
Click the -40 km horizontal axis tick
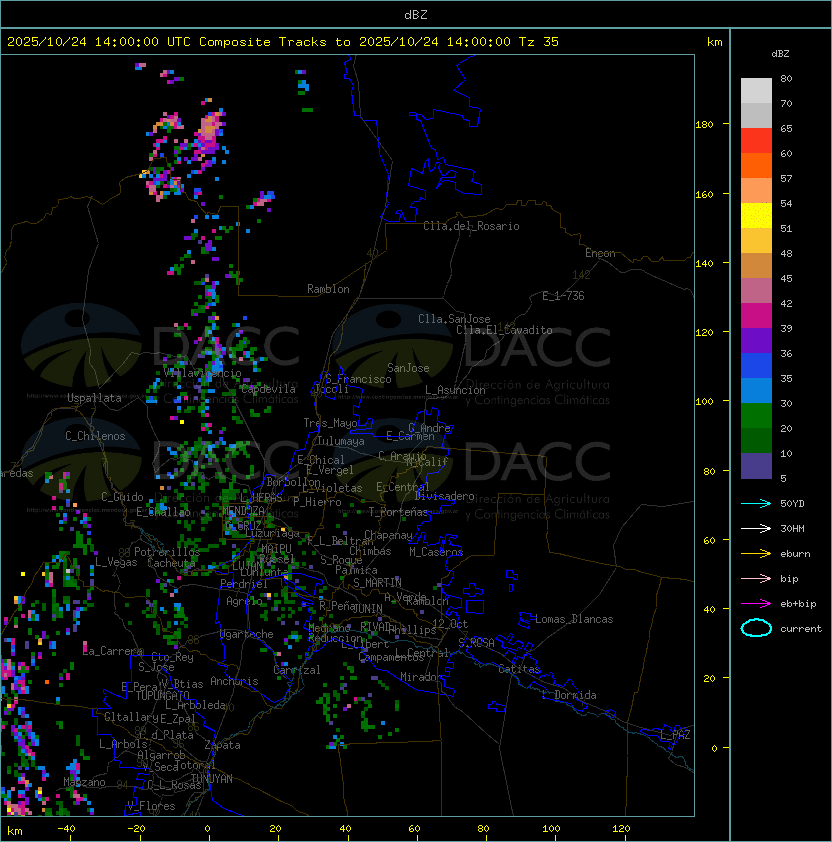[66, 829]
